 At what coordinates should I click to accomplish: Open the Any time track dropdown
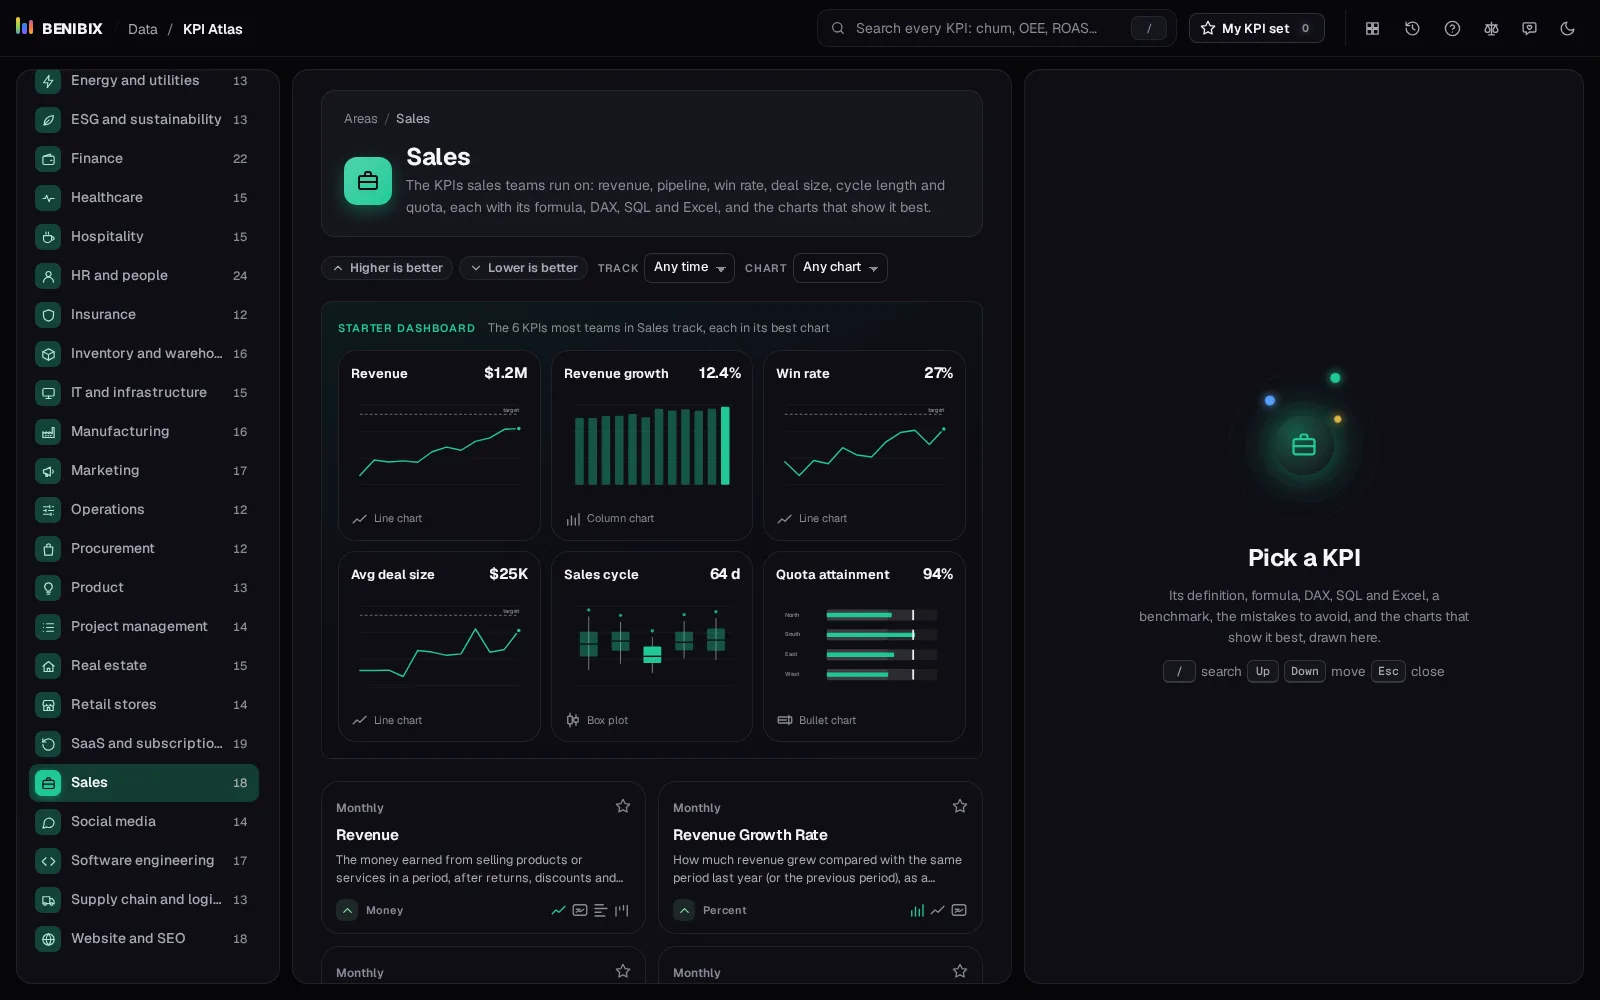point(689,268)
